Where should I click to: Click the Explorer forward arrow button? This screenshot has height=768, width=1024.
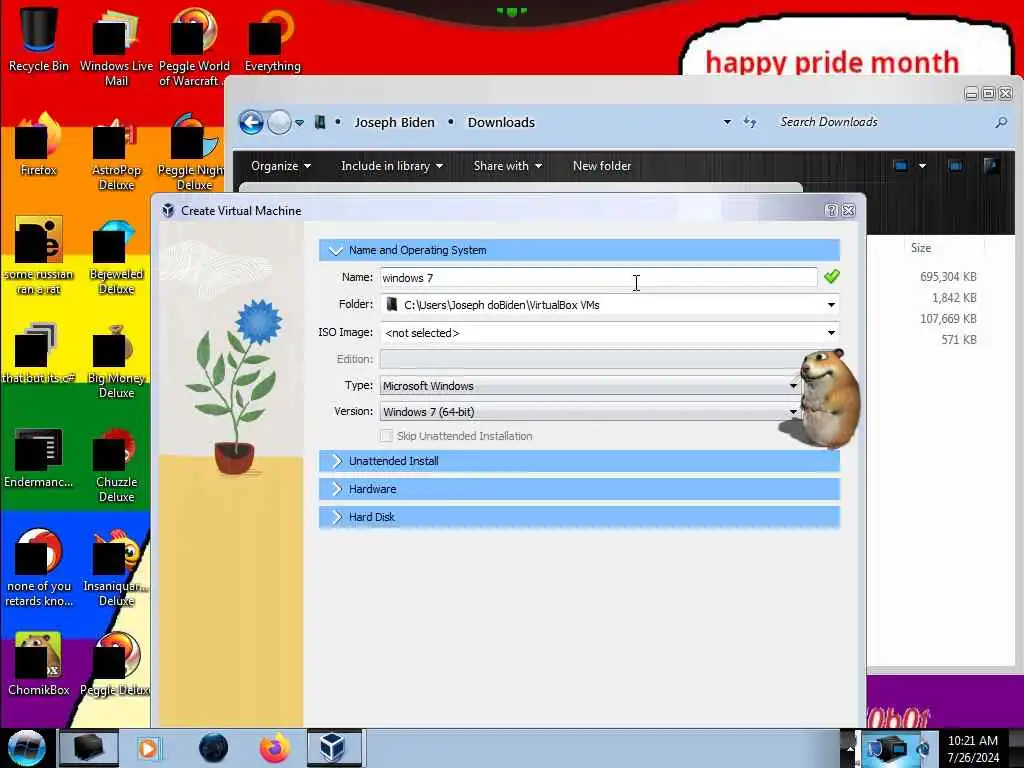(280, 122)
